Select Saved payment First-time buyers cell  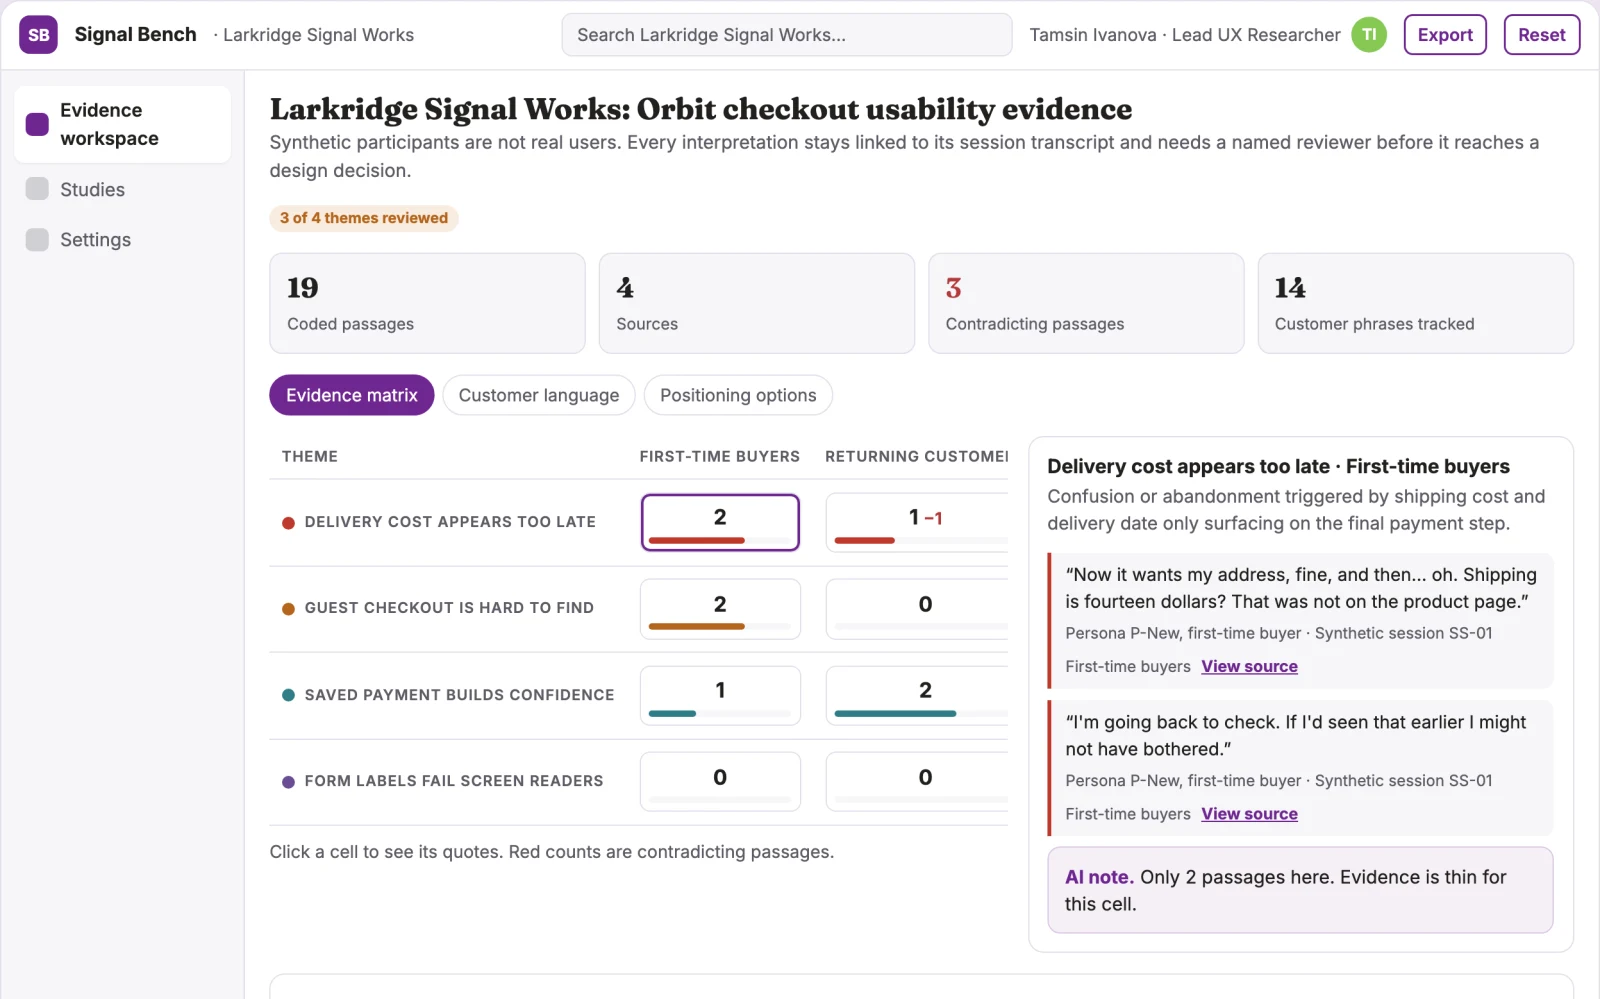point(720,695)
